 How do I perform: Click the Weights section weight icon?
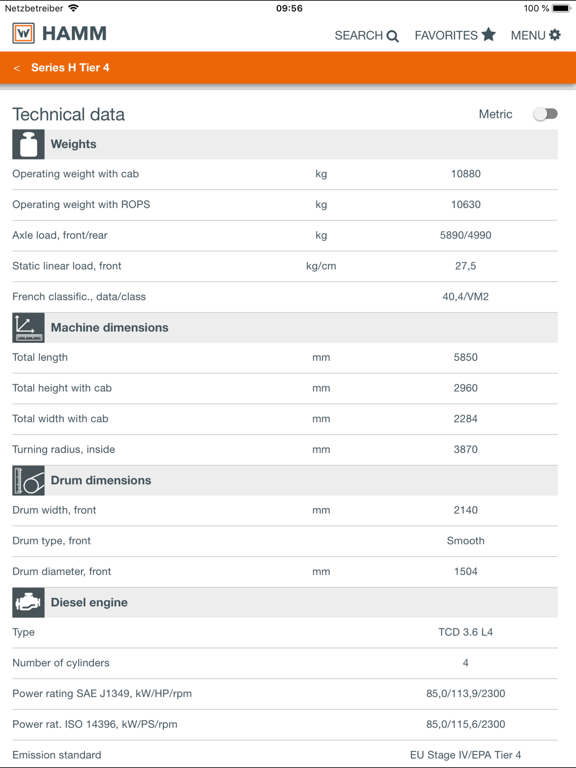pos(28,144)
